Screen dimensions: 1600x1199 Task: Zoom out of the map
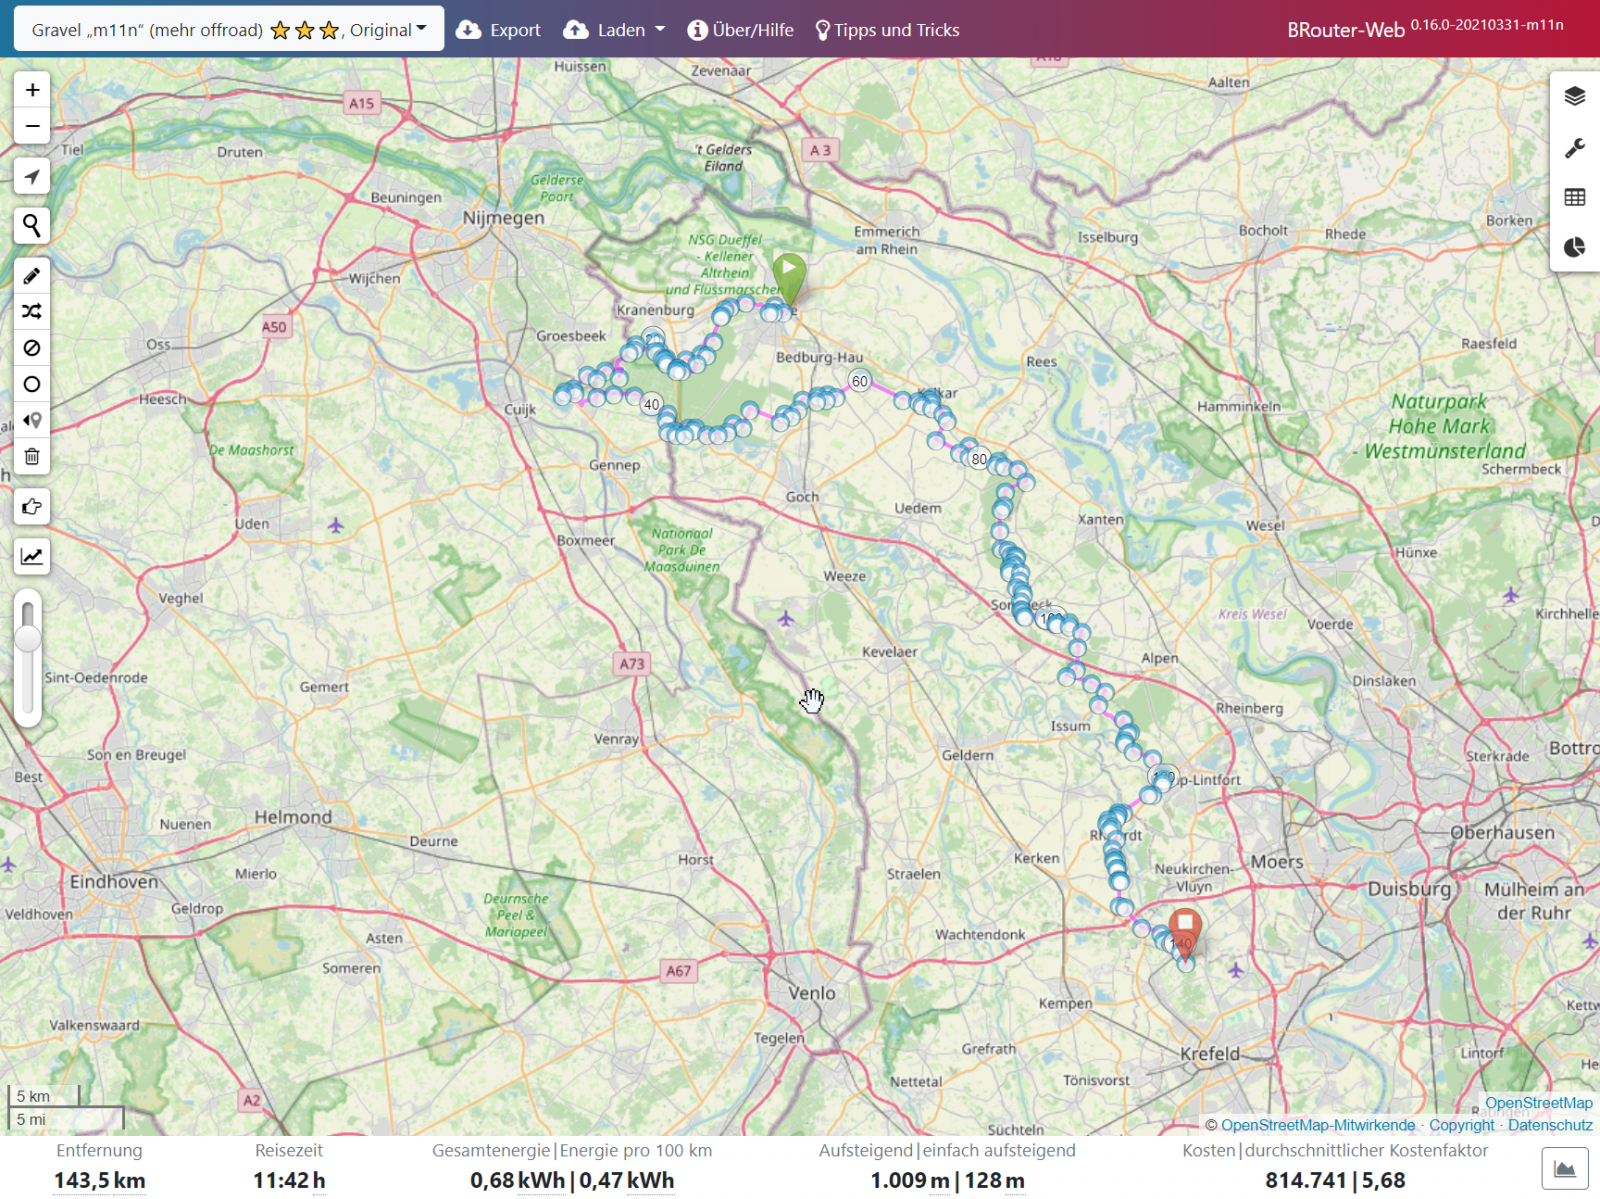[32, 126]
